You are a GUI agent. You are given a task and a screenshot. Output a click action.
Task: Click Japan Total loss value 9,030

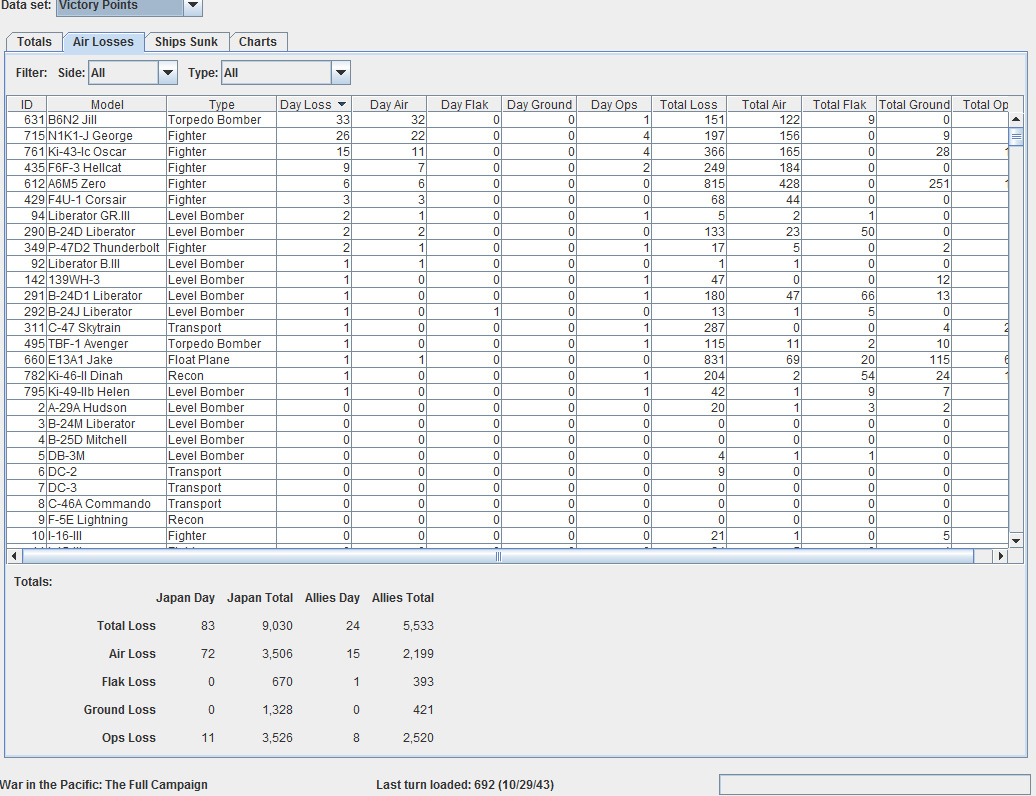click(x=277, y=626)
